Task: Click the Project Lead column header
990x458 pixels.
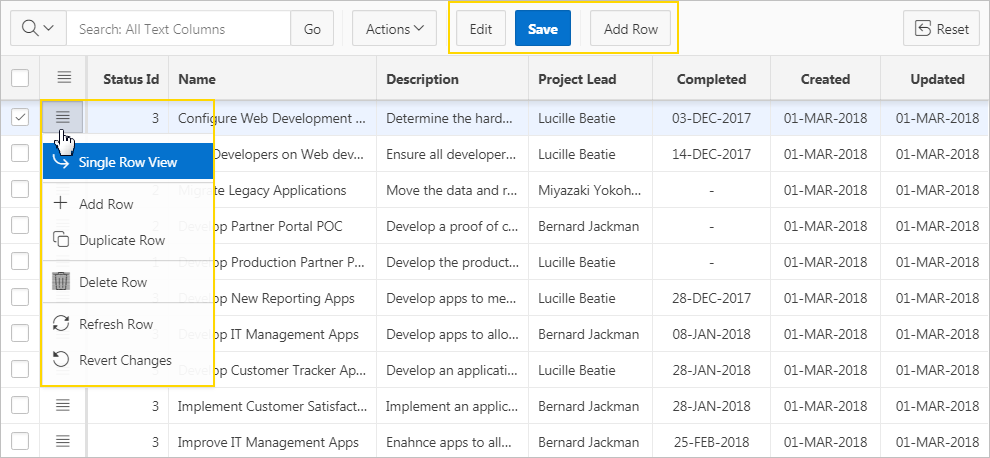Action: point(577,79)
